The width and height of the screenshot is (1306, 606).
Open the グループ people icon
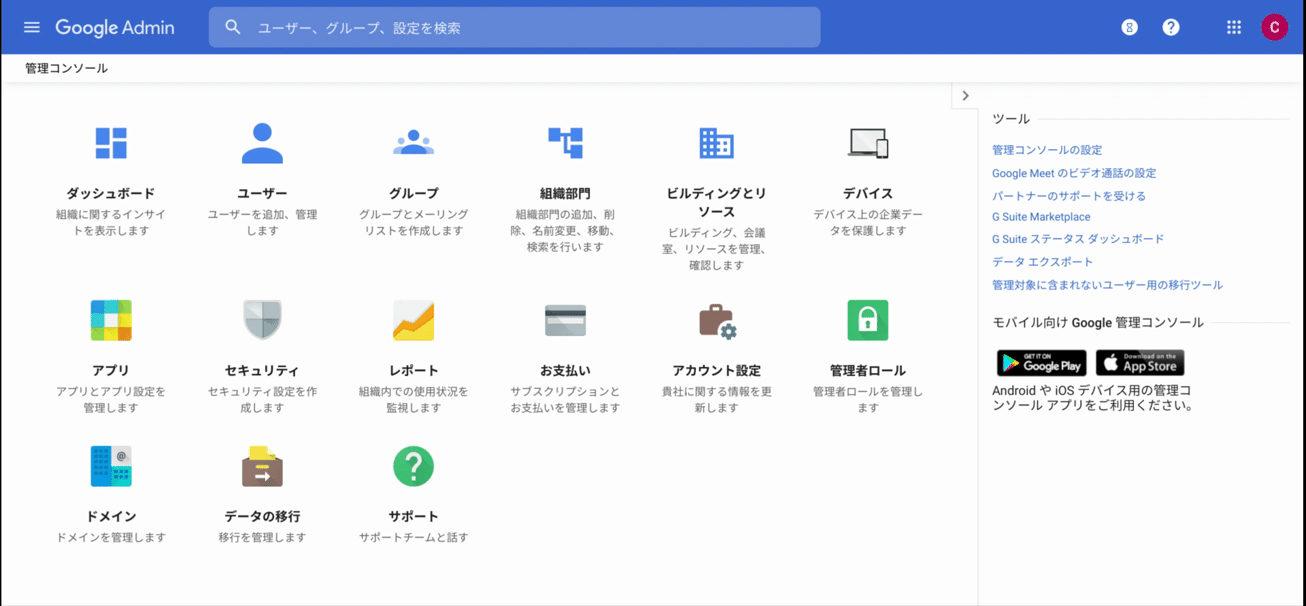coord(413,143)
